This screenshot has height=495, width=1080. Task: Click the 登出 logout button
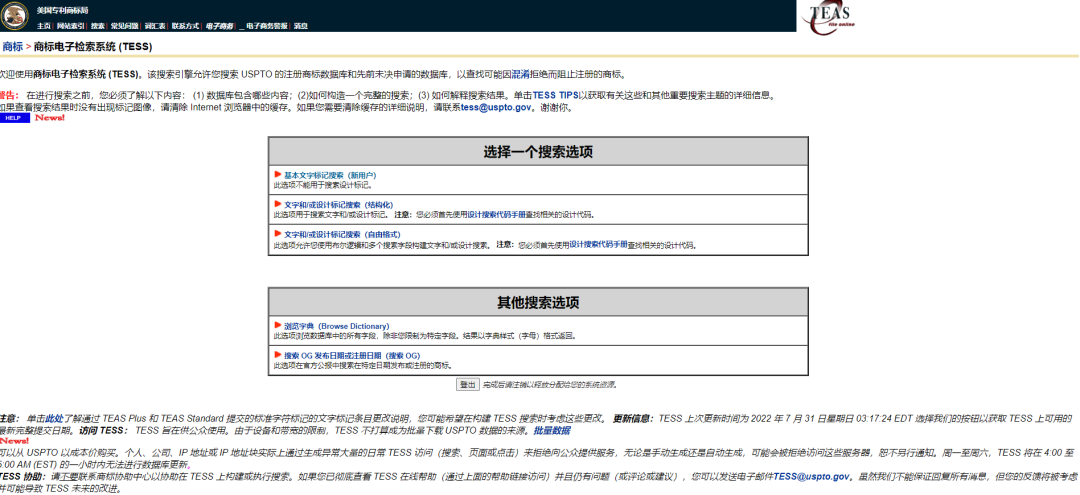[468, 385]
